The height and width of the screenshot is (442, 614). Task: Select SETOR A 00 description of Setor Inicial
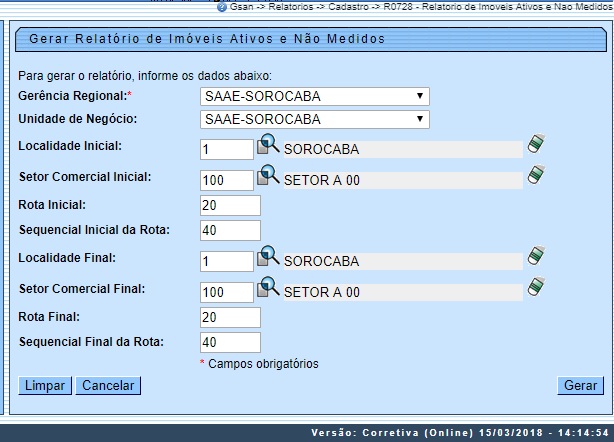(403, 180)
